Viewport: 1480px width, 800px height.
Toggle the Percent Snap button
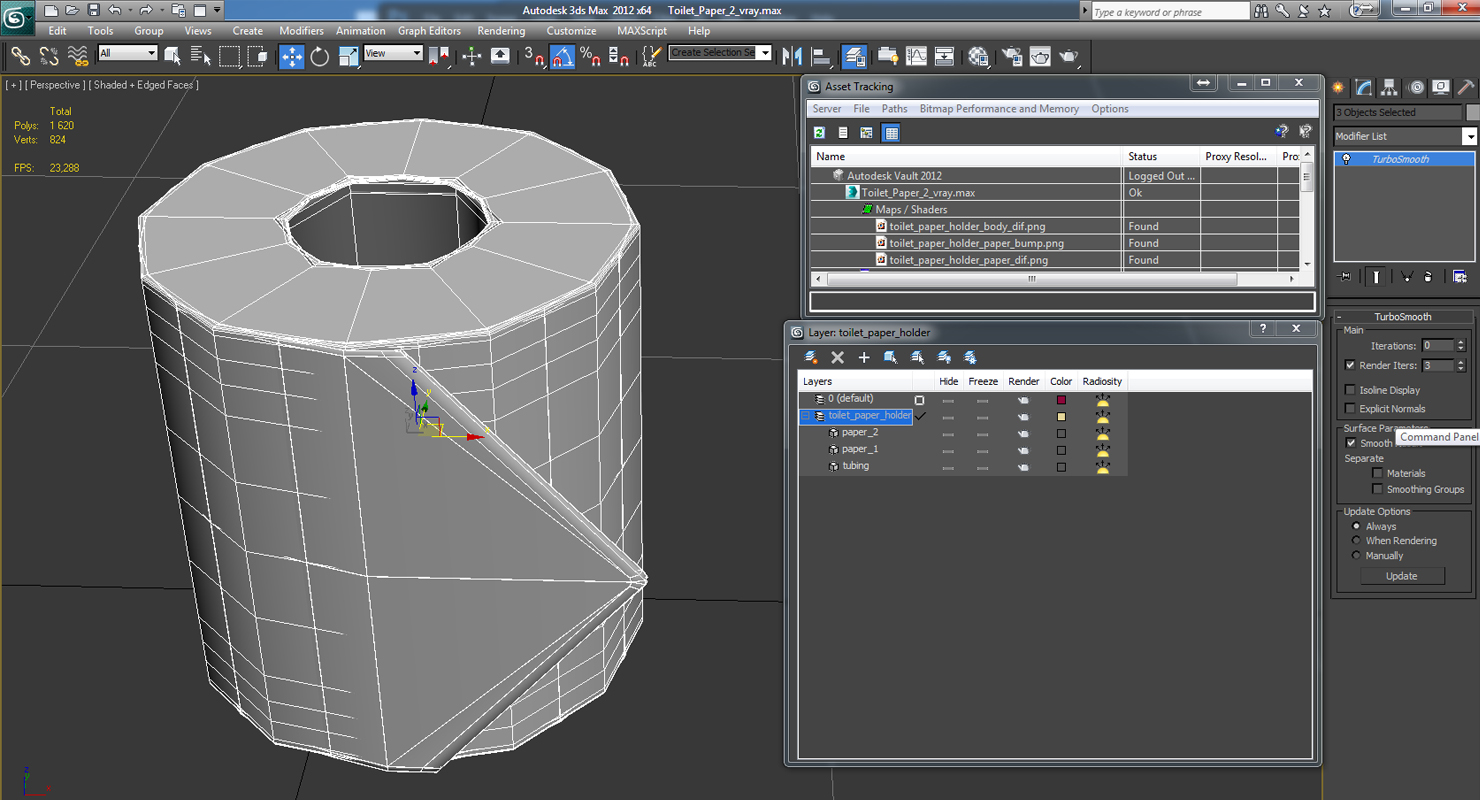[590, 56]
